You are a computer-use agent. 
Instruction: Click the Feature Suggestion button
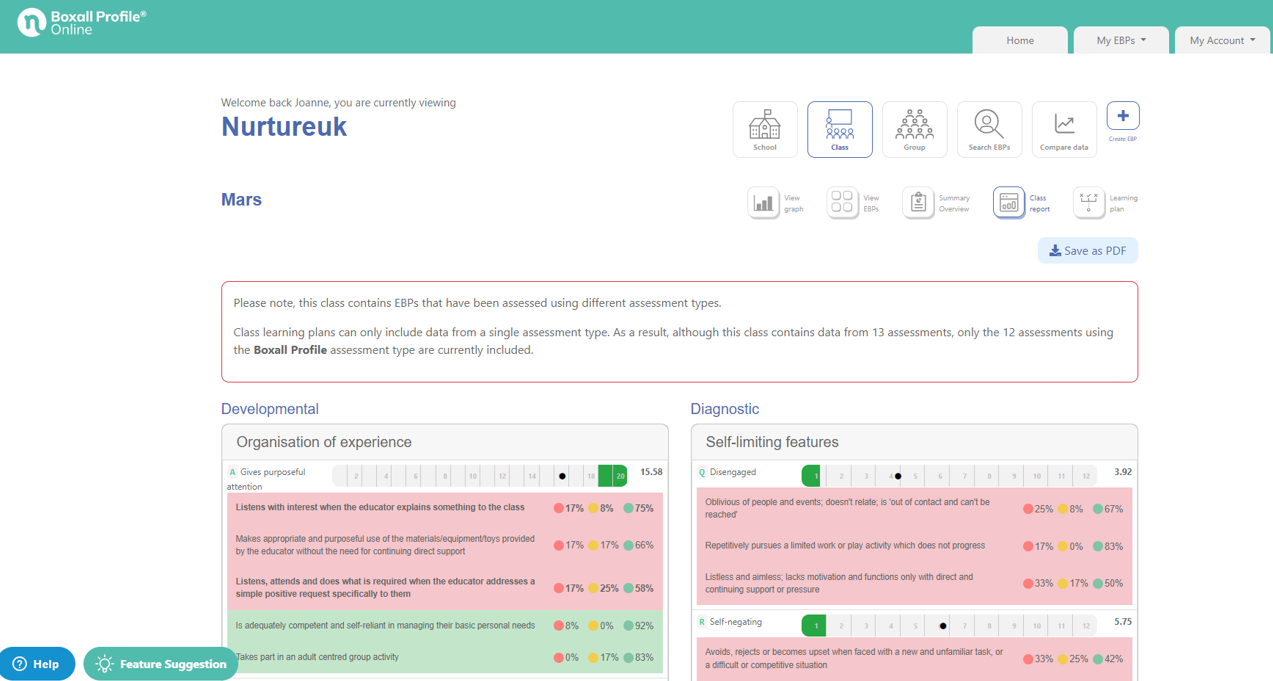160,663
